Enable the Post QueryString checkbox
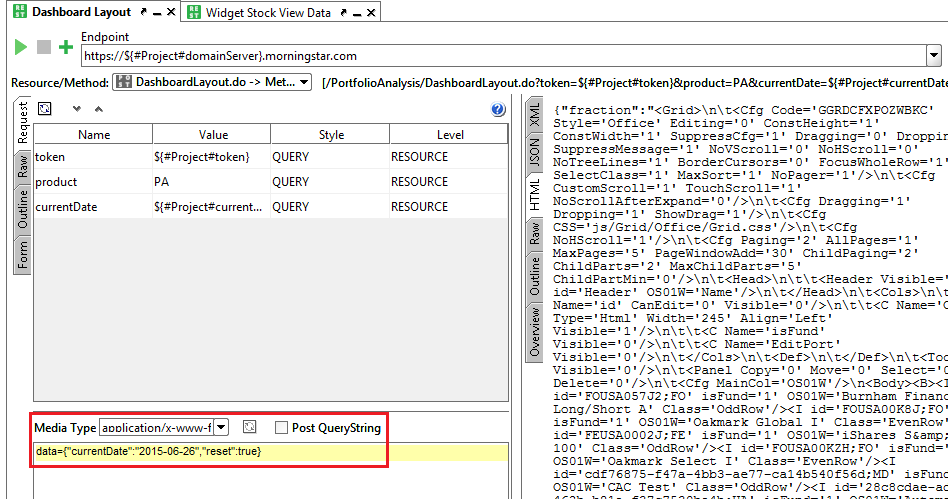The image size is (948, 499). point(281,428)
